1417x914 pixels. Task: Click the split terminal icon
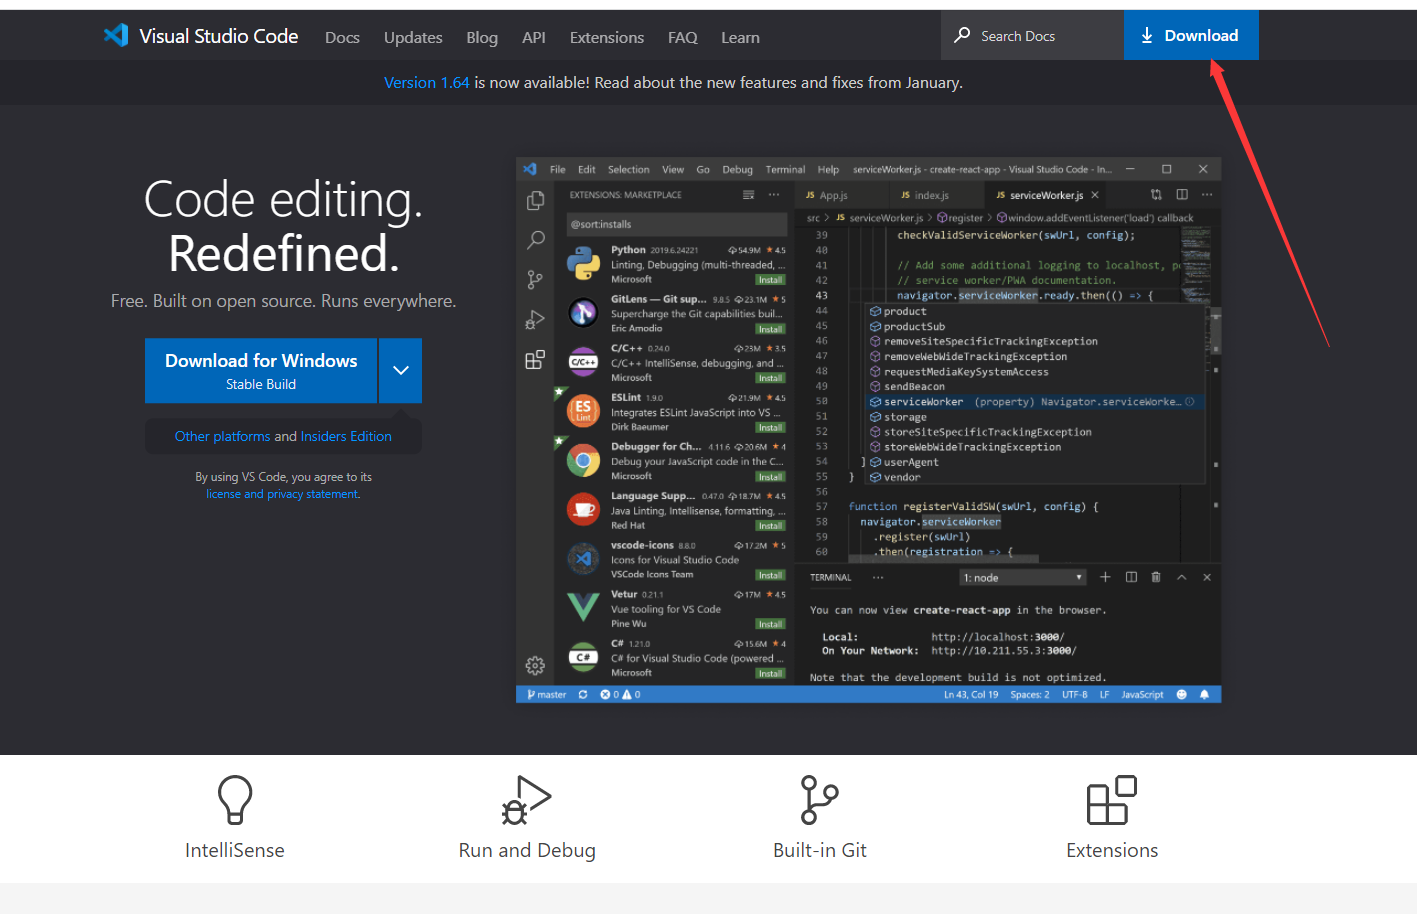[1131, 577]
